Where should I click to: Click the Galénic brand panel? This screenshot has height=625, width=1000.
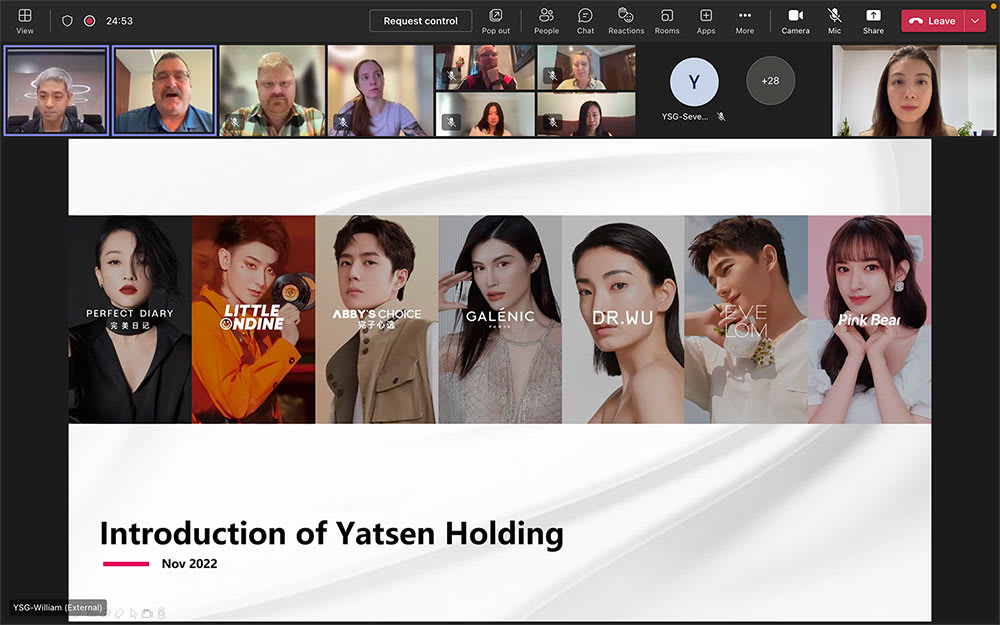click(500, 320)
